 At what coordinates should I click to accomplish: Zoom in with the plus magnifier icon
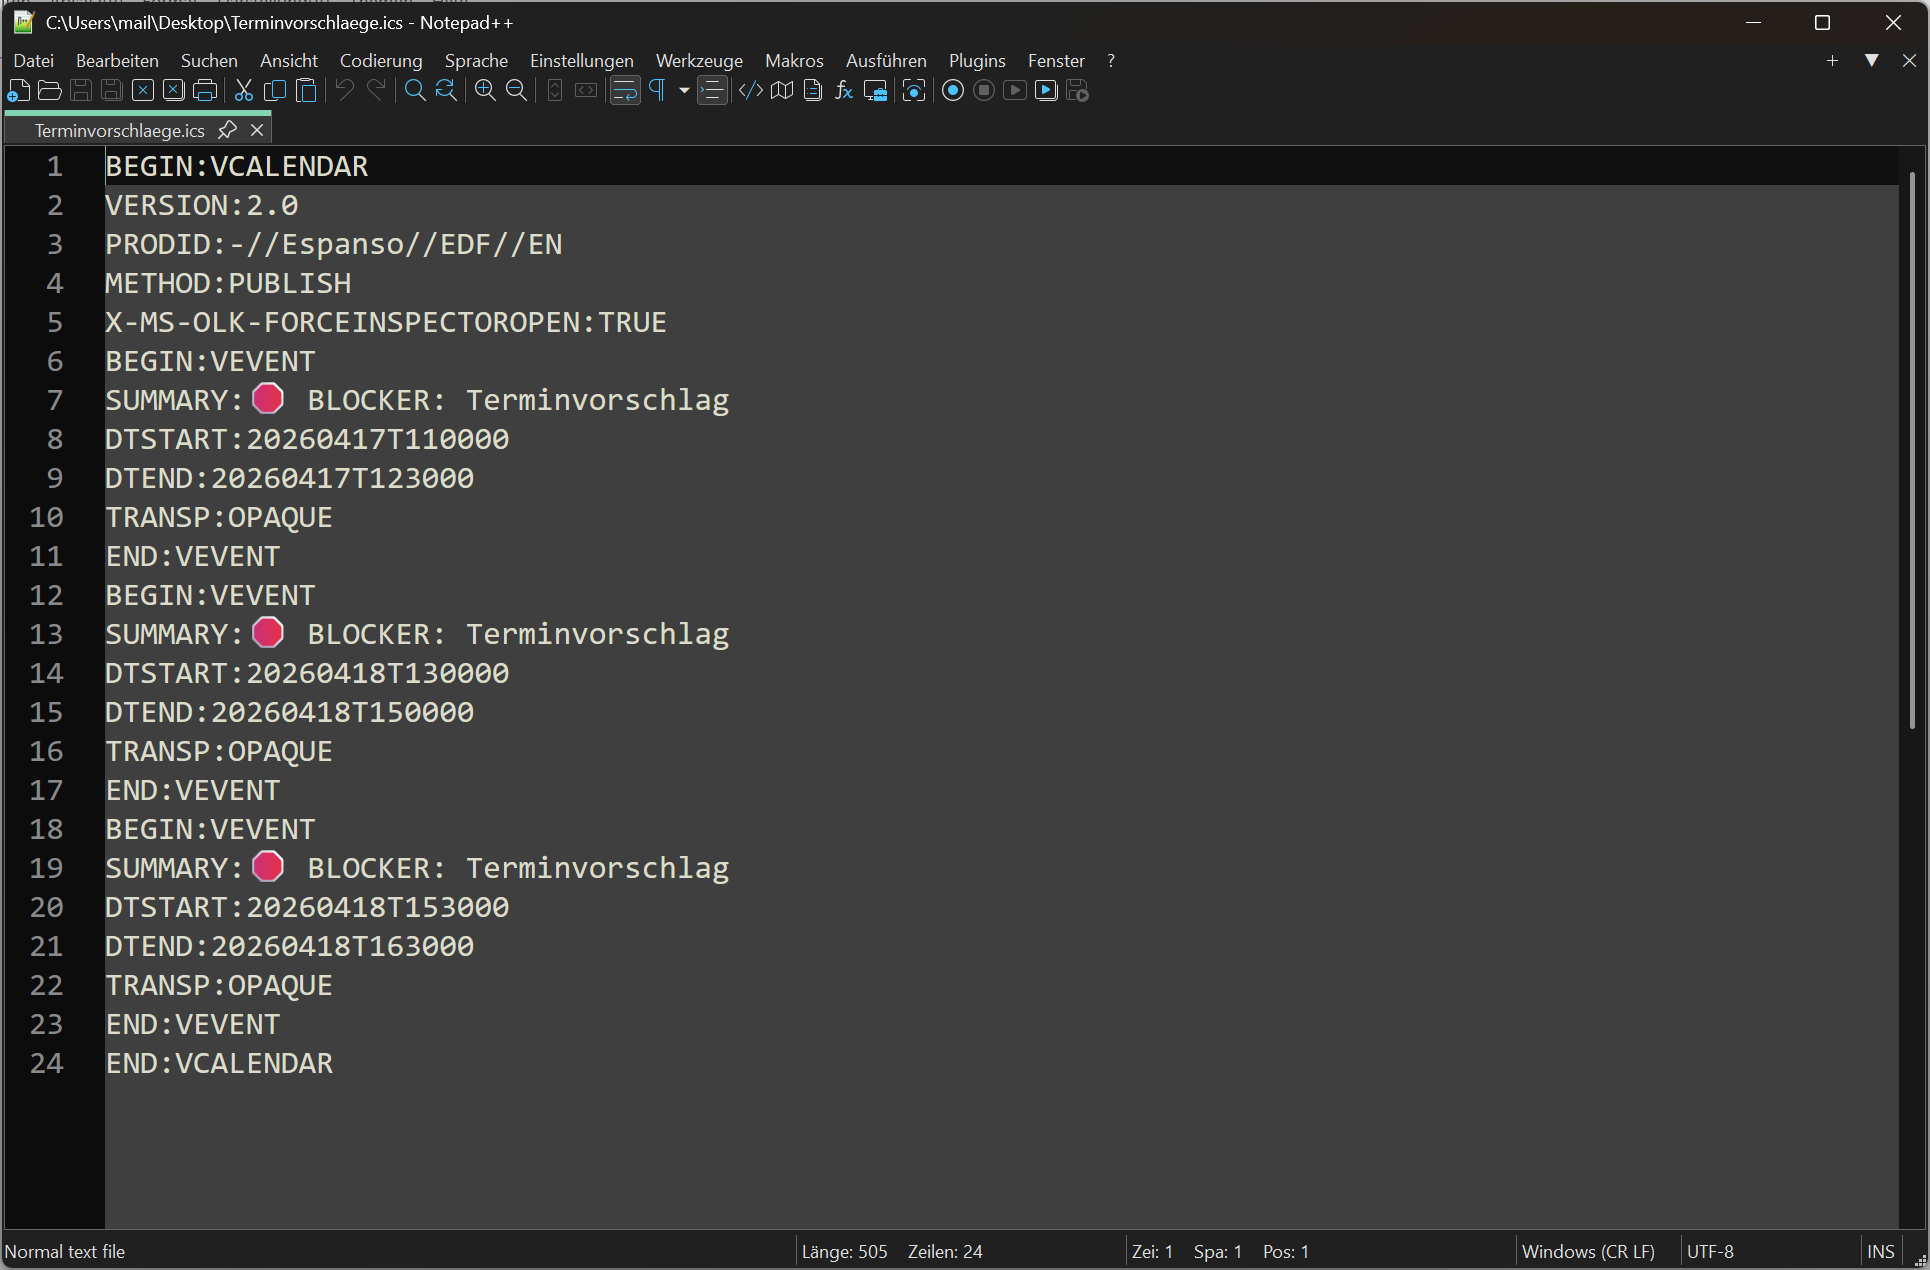(485, 91)
